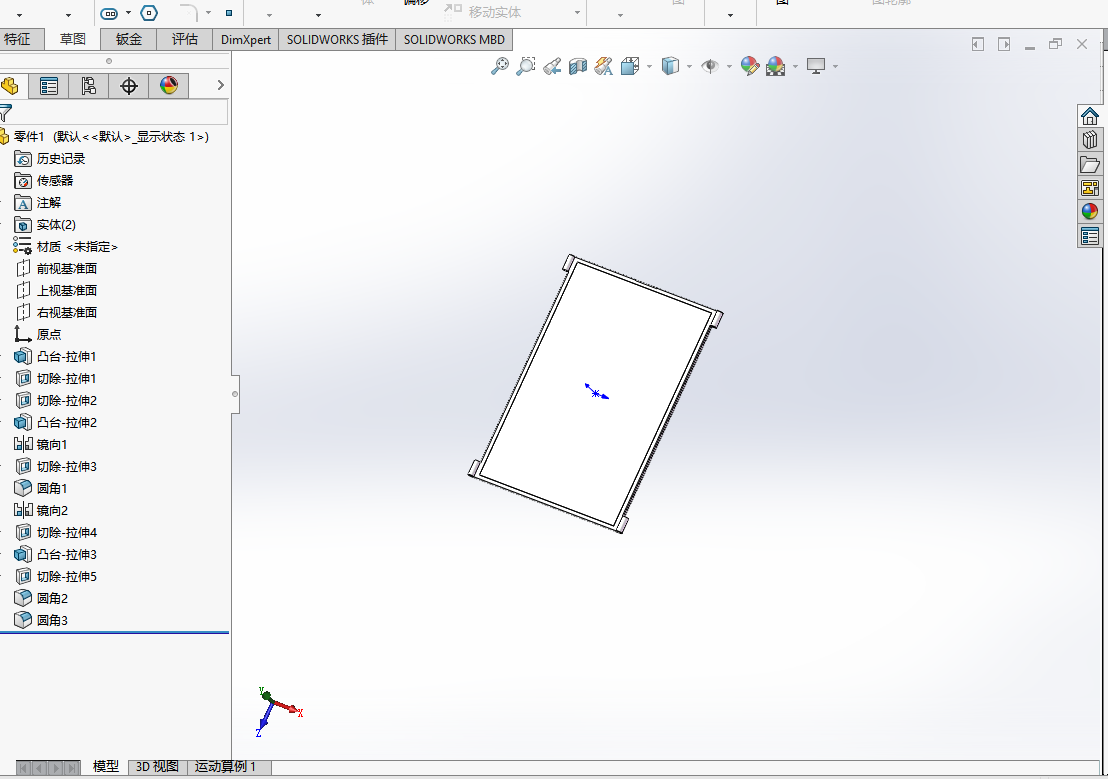Switch to the 钣金 ribbon tab
The image size is (1108, 779).
tap(129, 40)
